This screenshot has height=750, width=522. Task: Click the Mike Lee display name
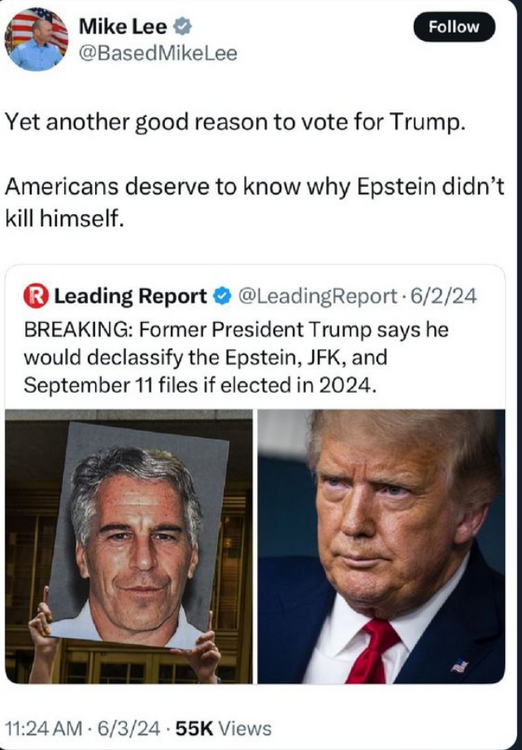(x=123, y=27)
